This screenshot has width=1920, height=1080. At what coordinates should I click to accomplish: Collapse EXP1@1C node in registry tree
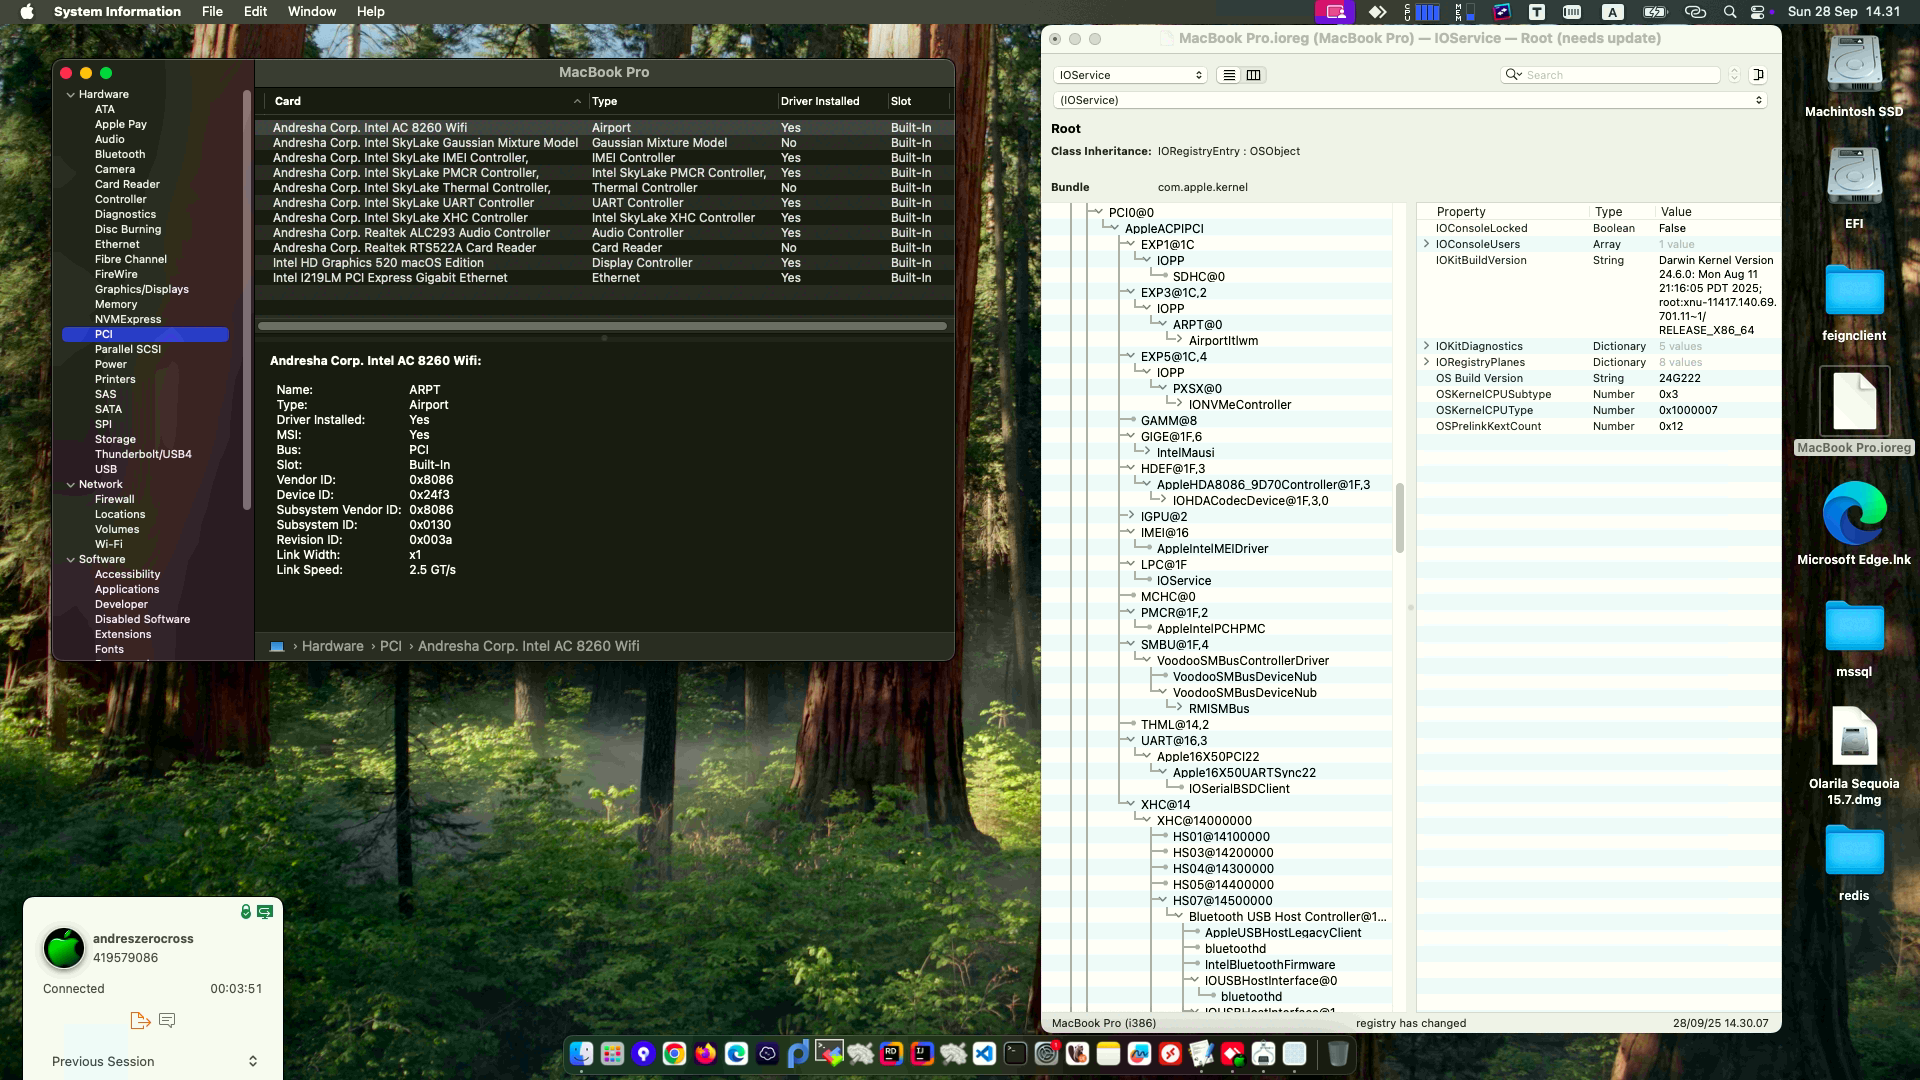click(x=1130, y=244)
